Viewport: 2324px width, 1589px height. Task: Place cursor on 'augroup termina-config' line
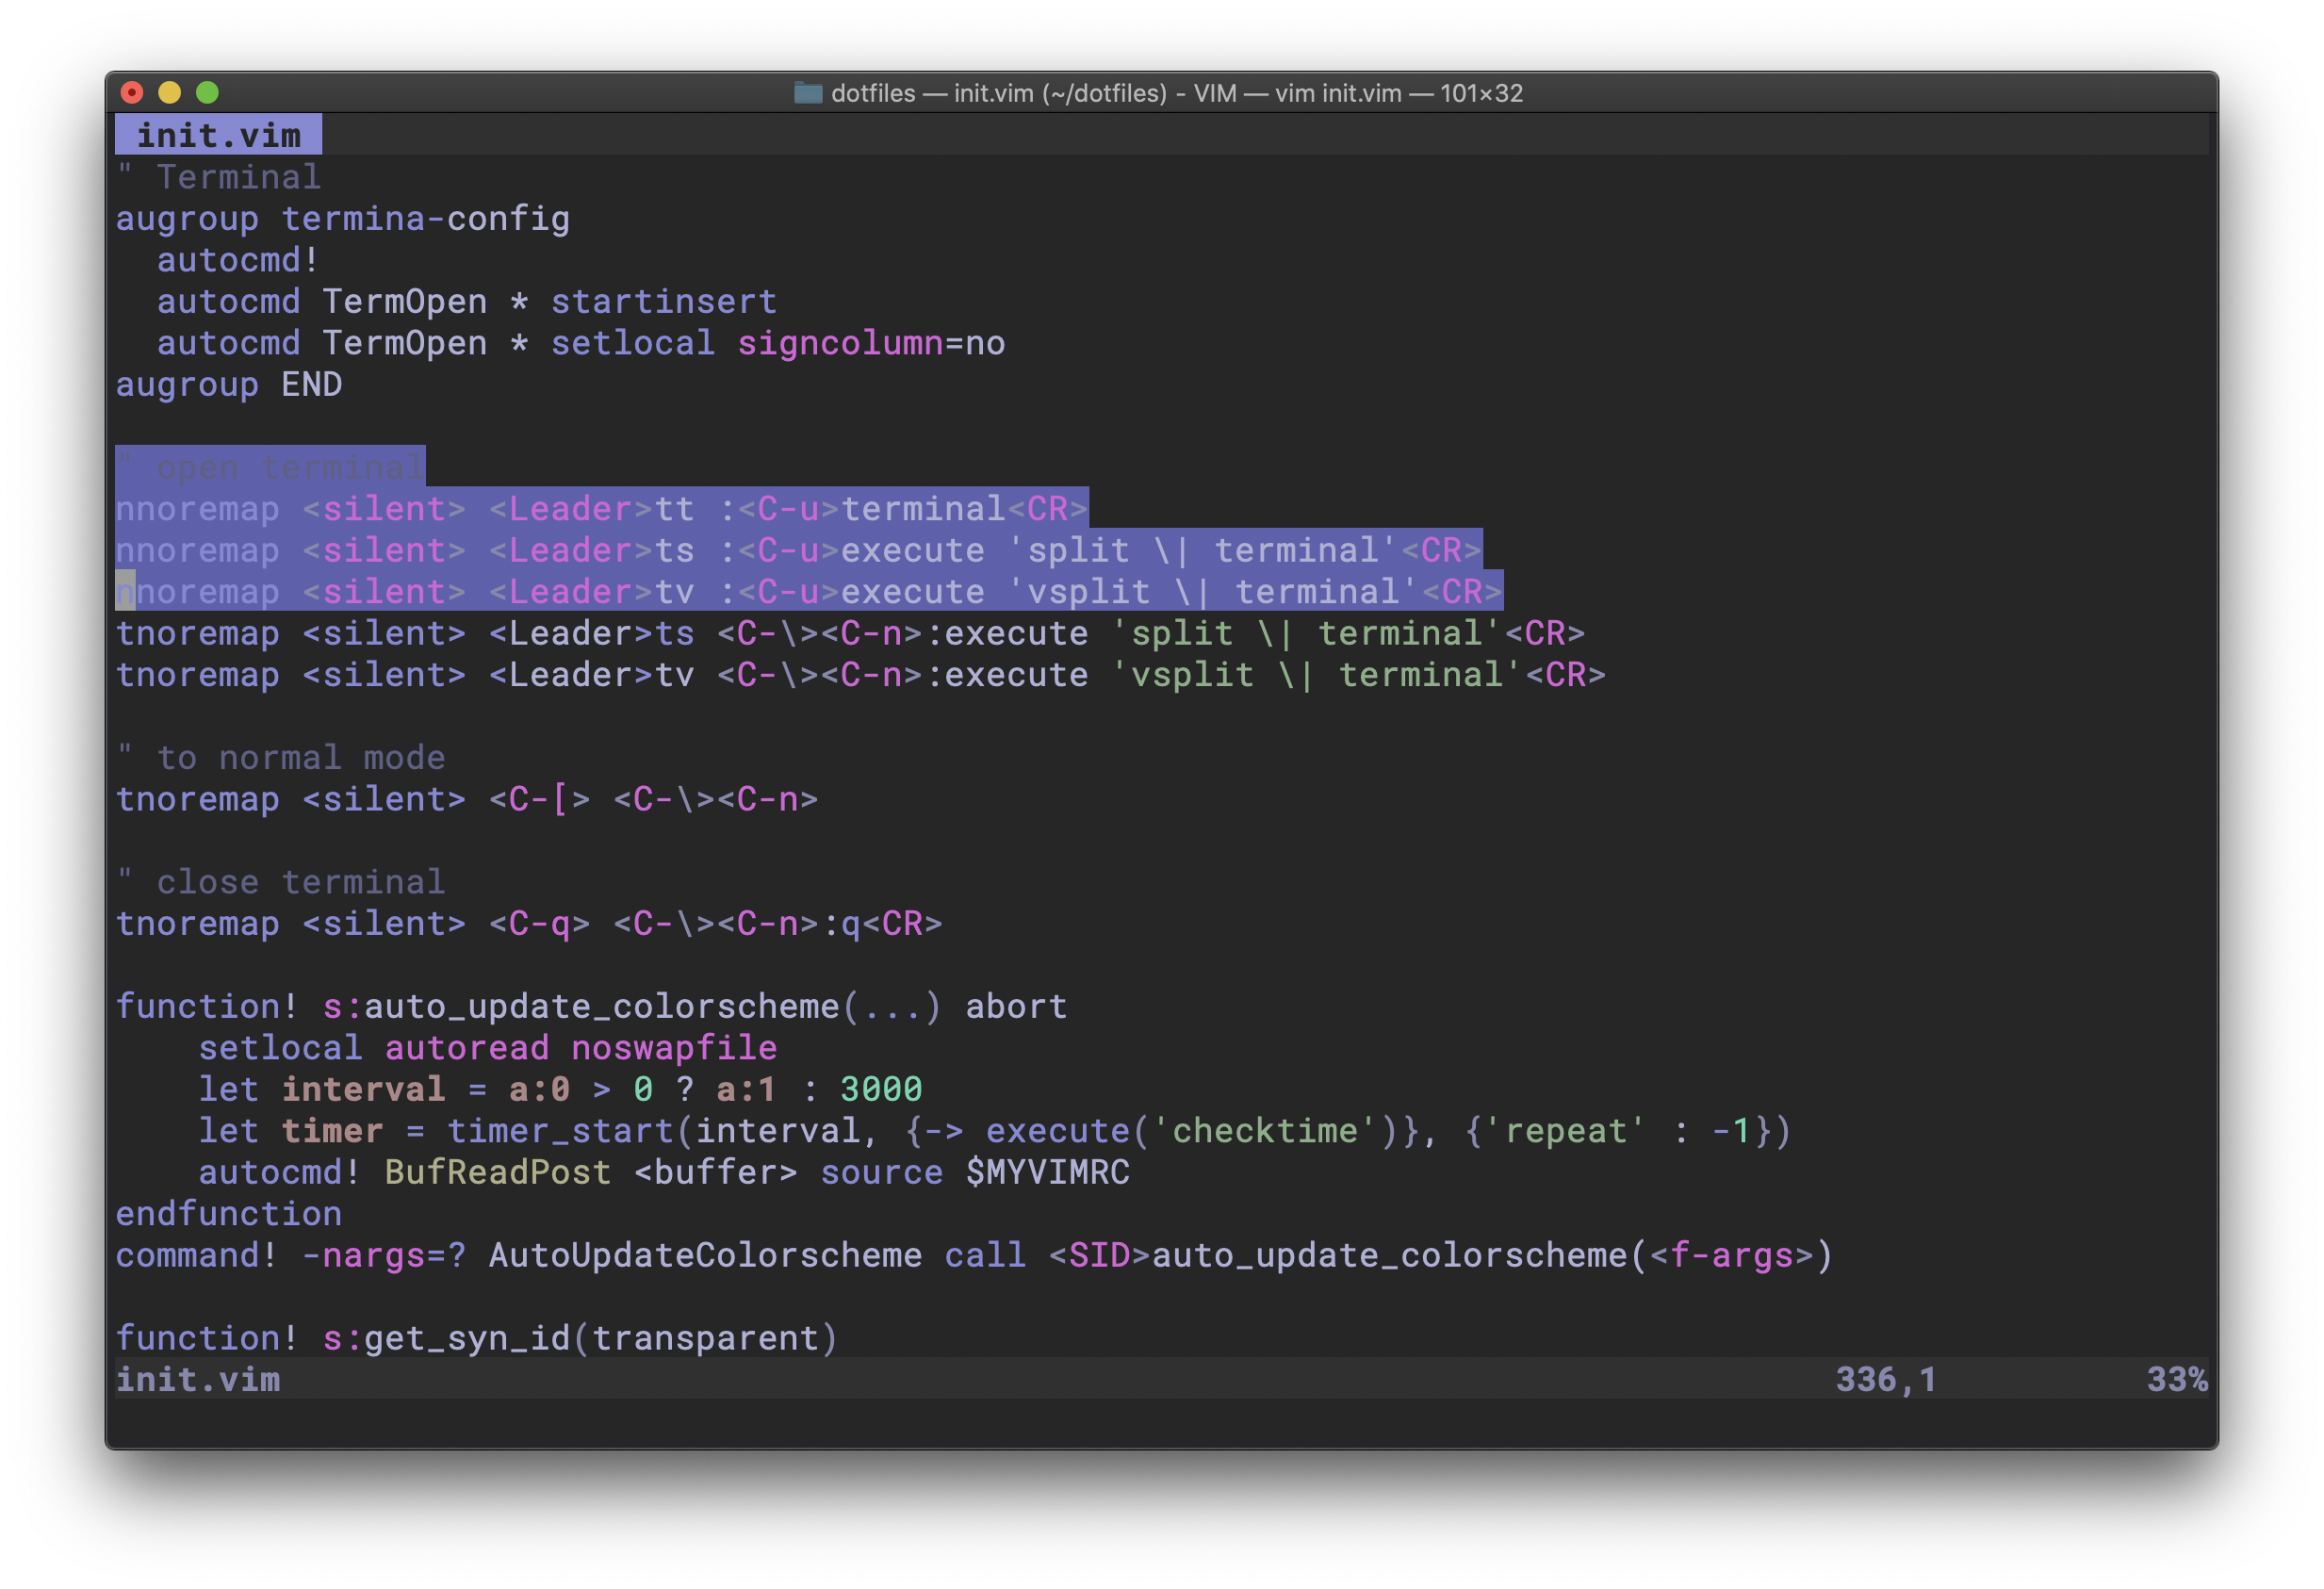(342, 219)
